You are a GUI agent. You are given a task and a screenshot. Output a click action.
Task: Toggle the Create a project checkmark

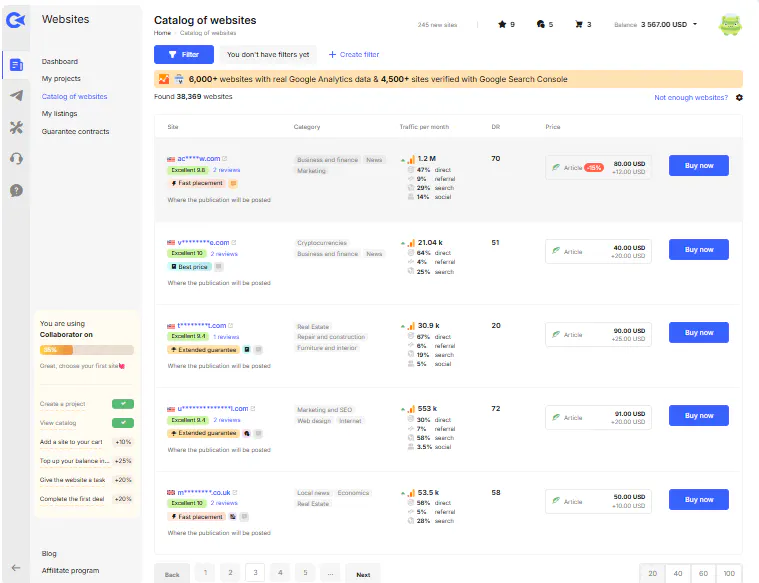(x=123, y=403)
